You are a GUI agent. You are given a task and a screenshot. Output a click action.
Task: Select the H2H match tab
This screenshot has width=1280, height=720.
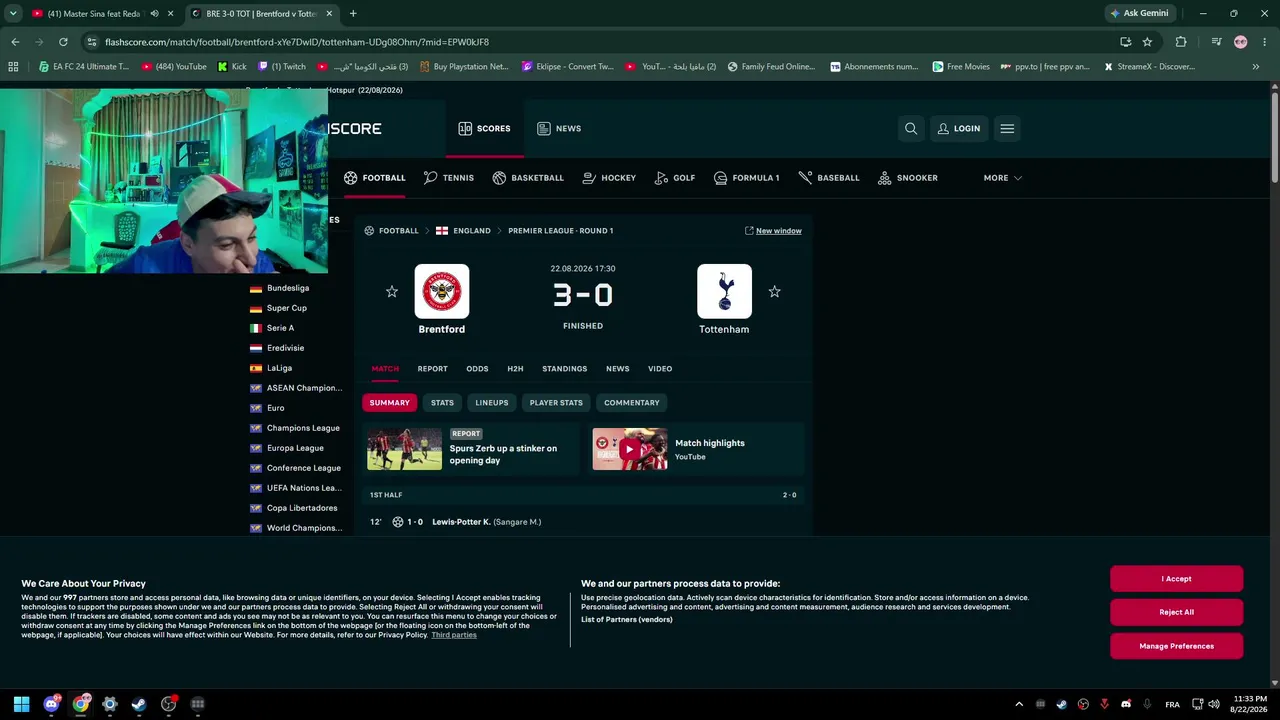(x=515, y=369)
